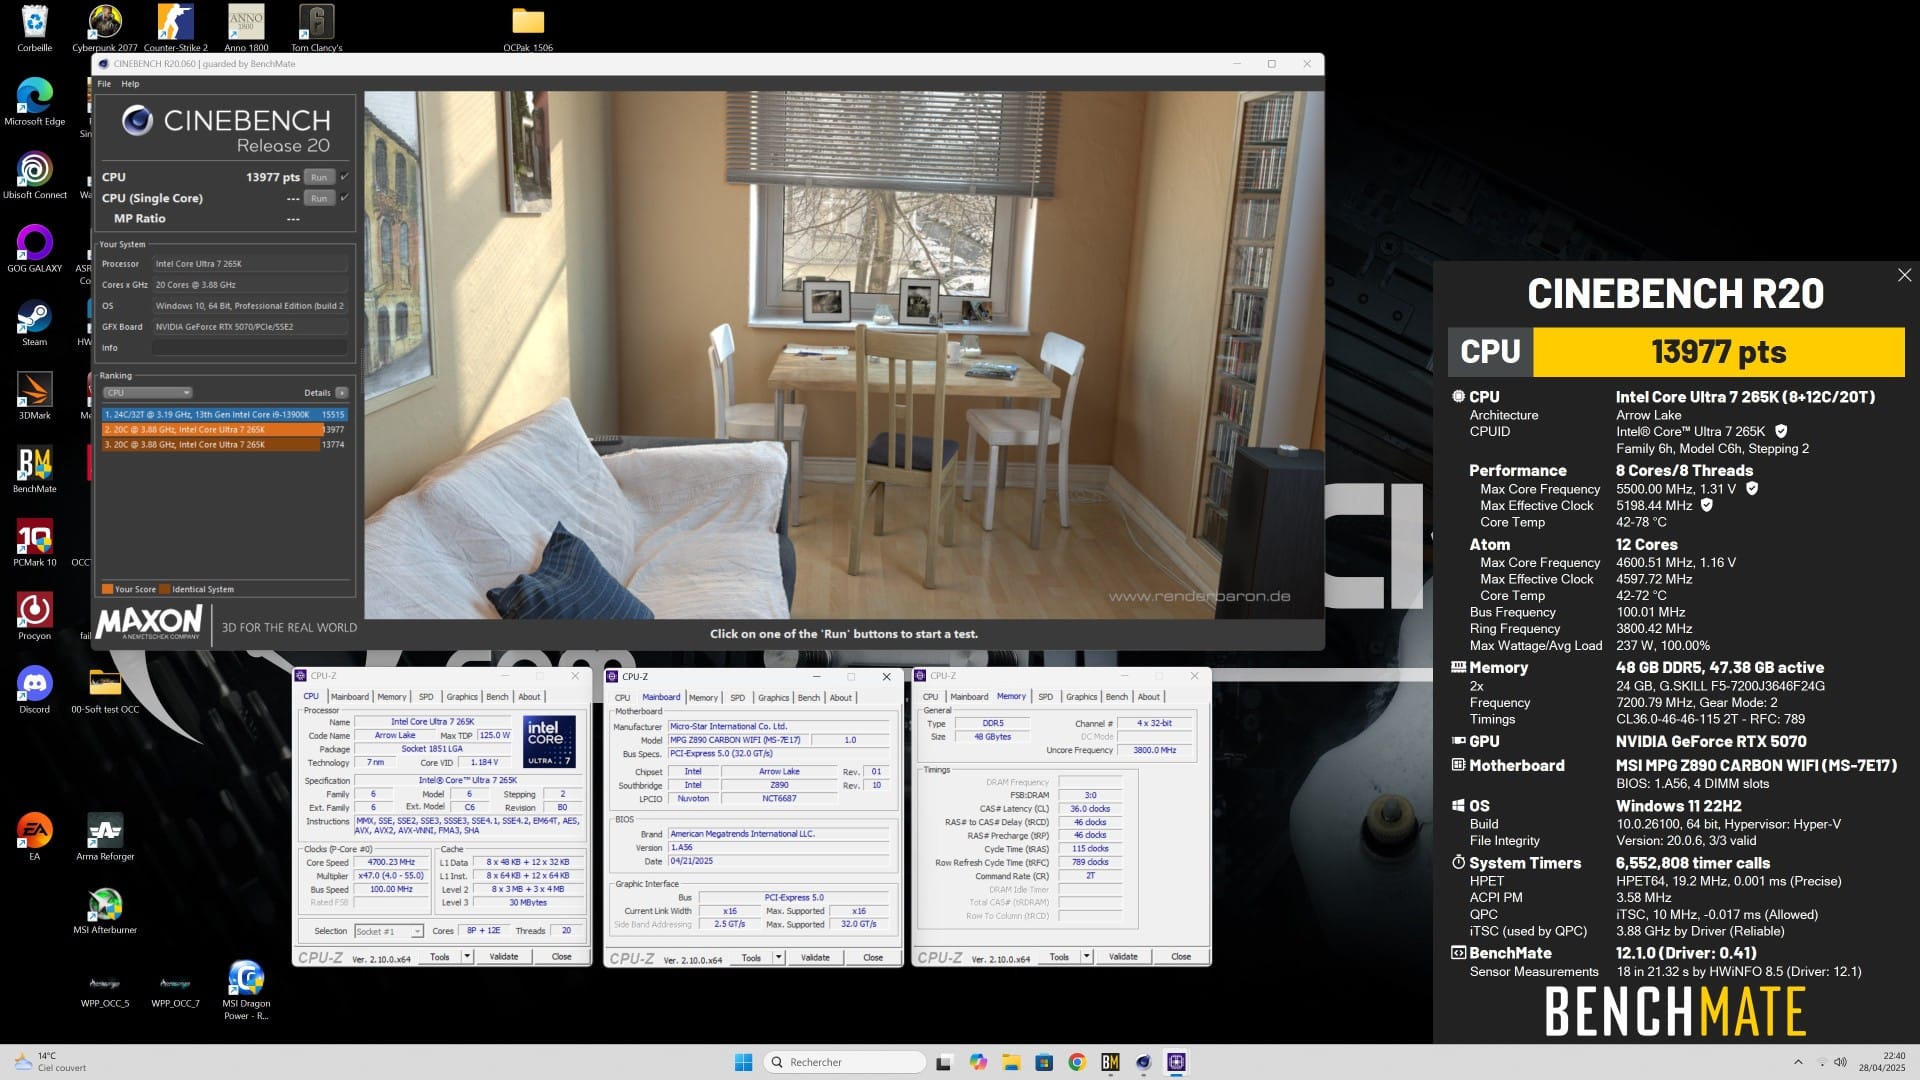
Task: Select the MSI Afterburner desktop icon
Action: pos(105,910)
